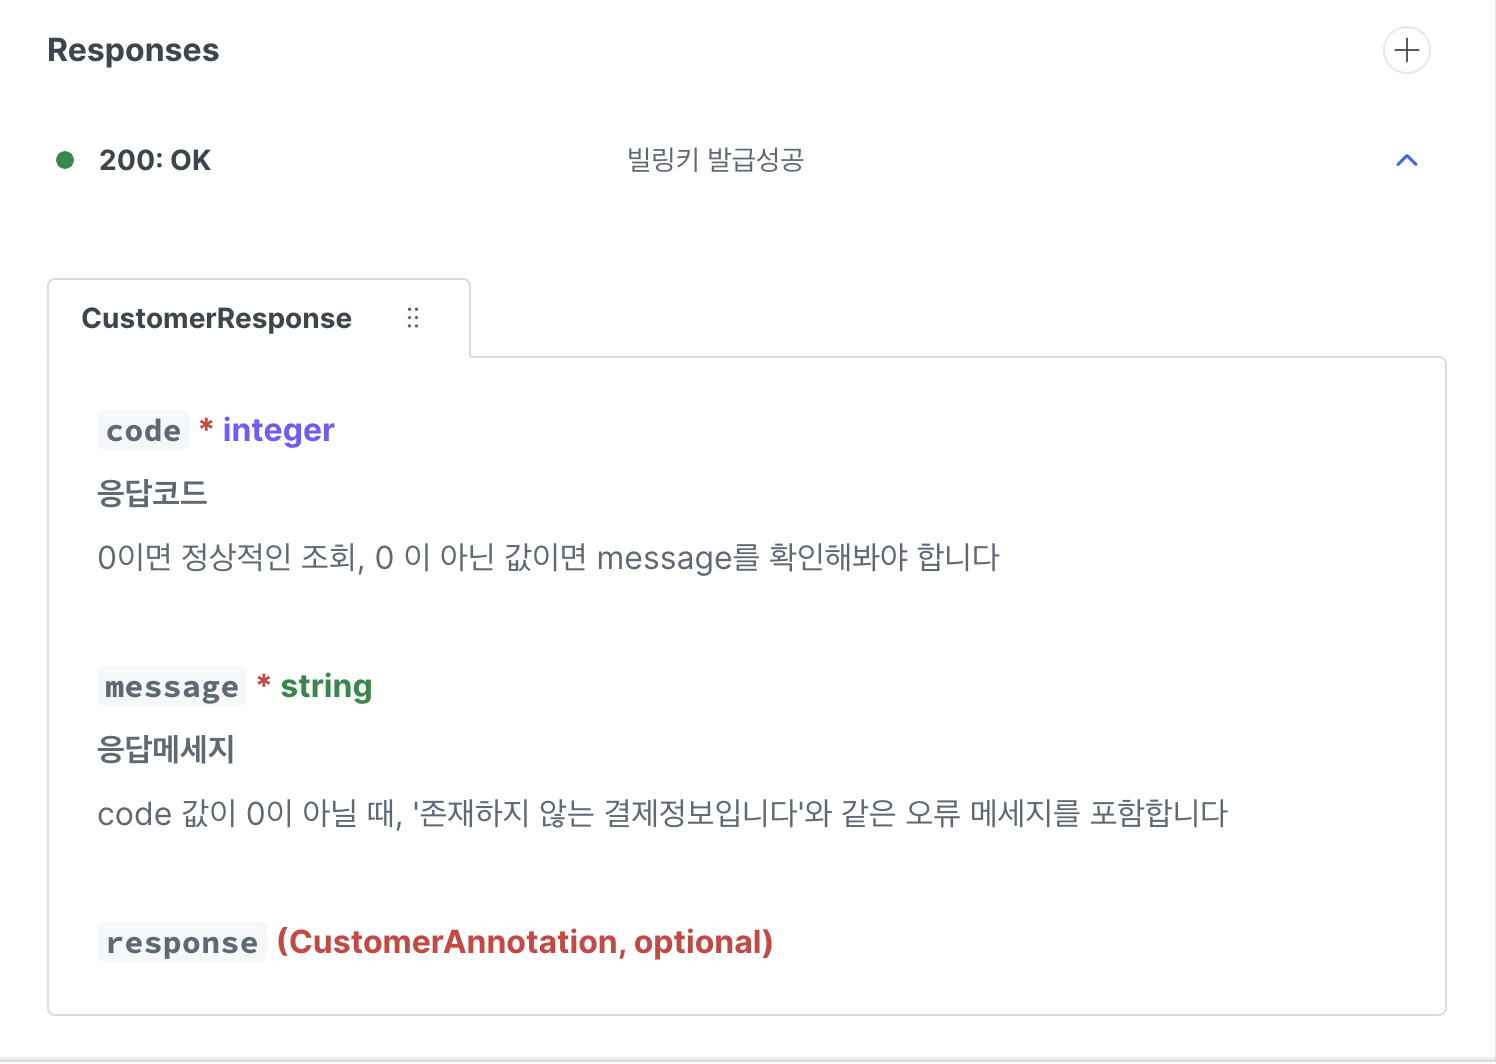Collapse the 200: OK response chevron
The width and height of the screenshot is (1496, 1064).
click(1406, 160)
